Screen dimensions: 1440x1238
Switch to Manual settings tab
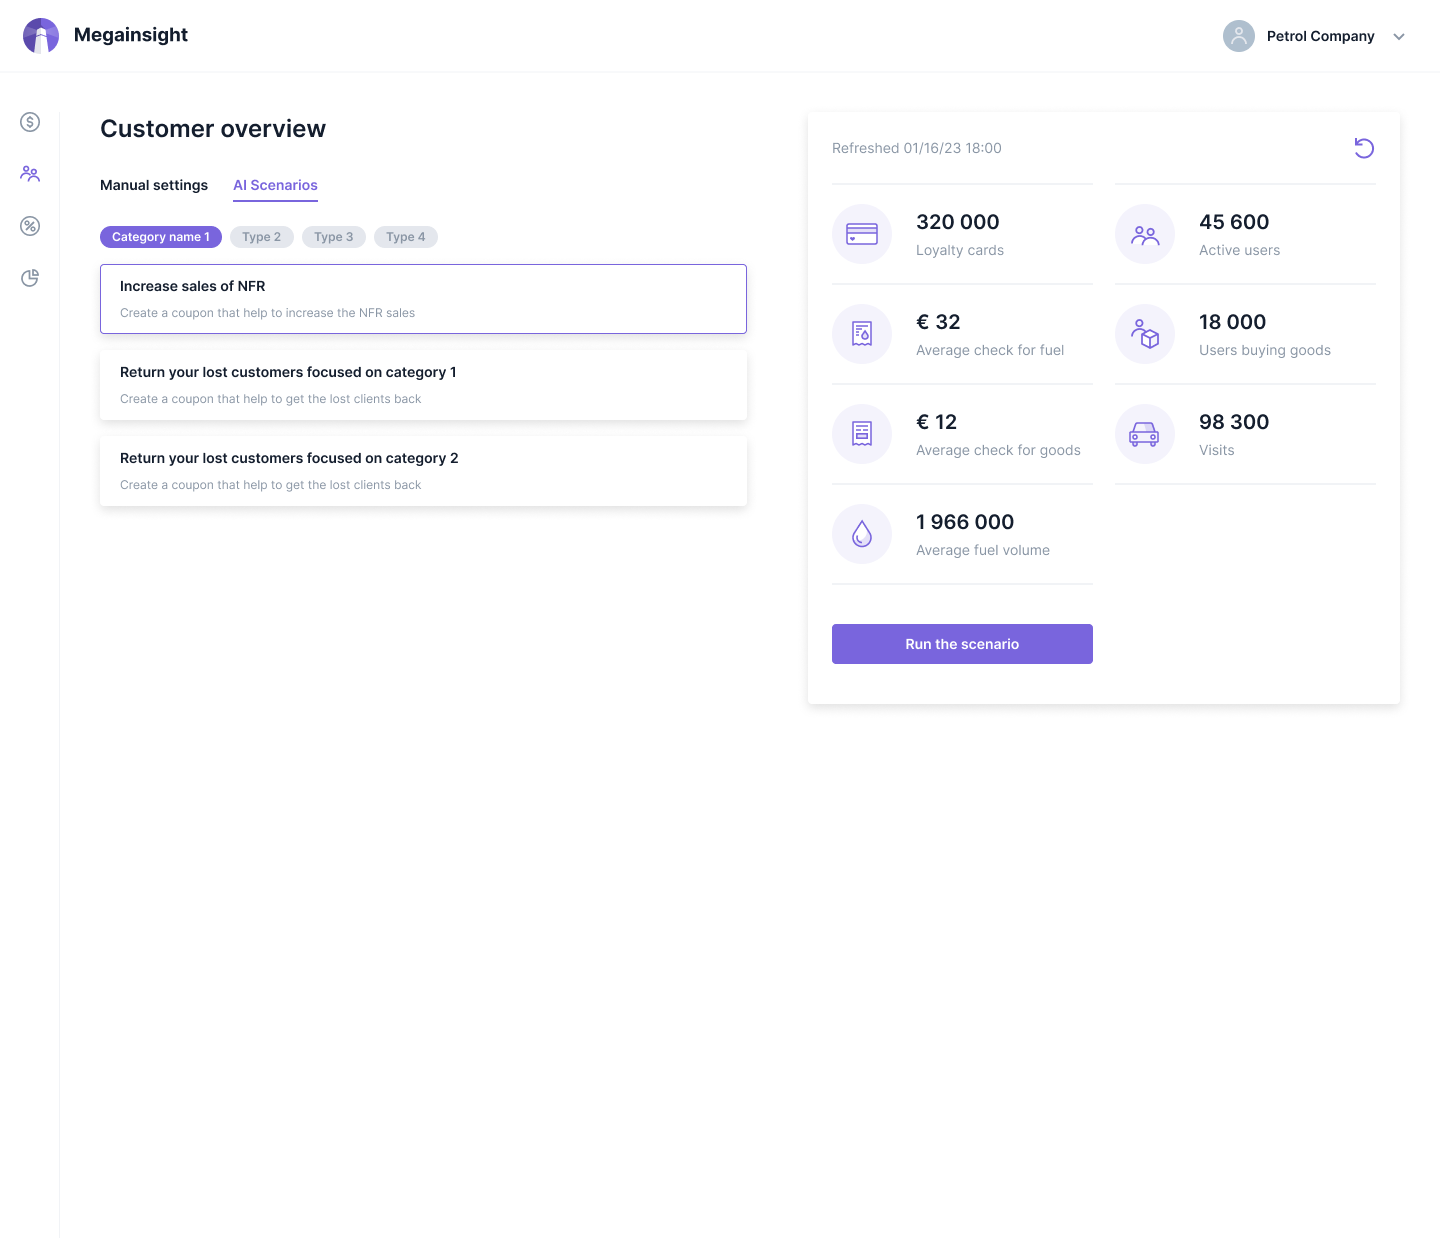click(154, 185)
